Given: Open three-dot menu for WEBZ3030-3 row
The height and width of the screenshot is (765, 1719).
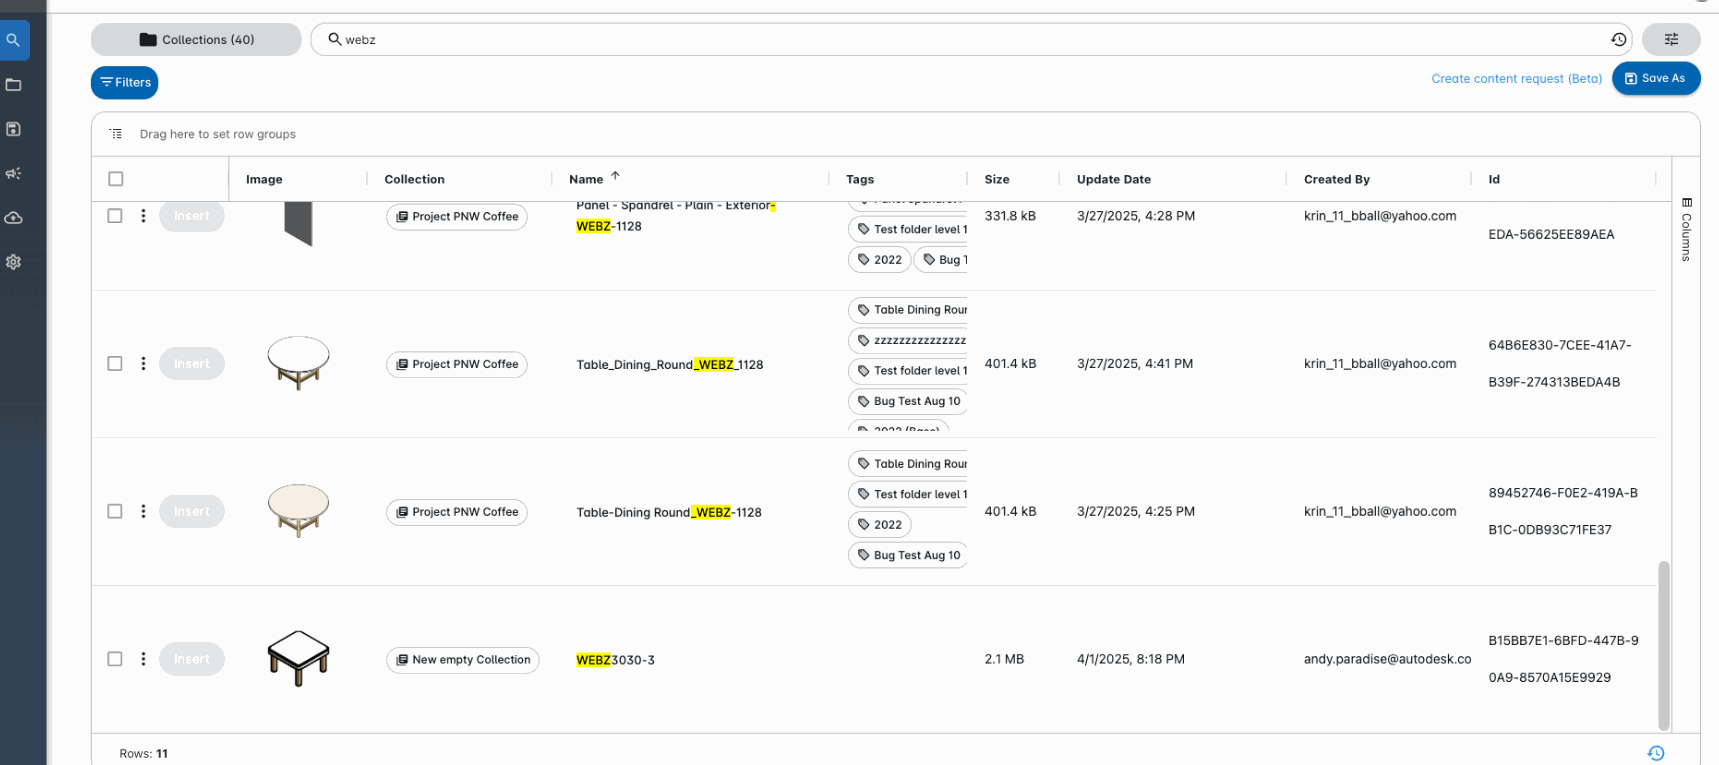Looking at the screenshot, I should (x=143, y=659).
